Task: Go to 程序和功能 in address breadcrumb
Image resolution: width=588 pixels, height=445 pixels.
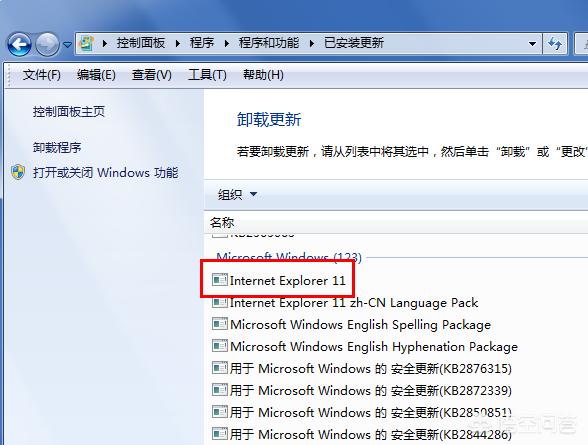Action: (269, 43)
